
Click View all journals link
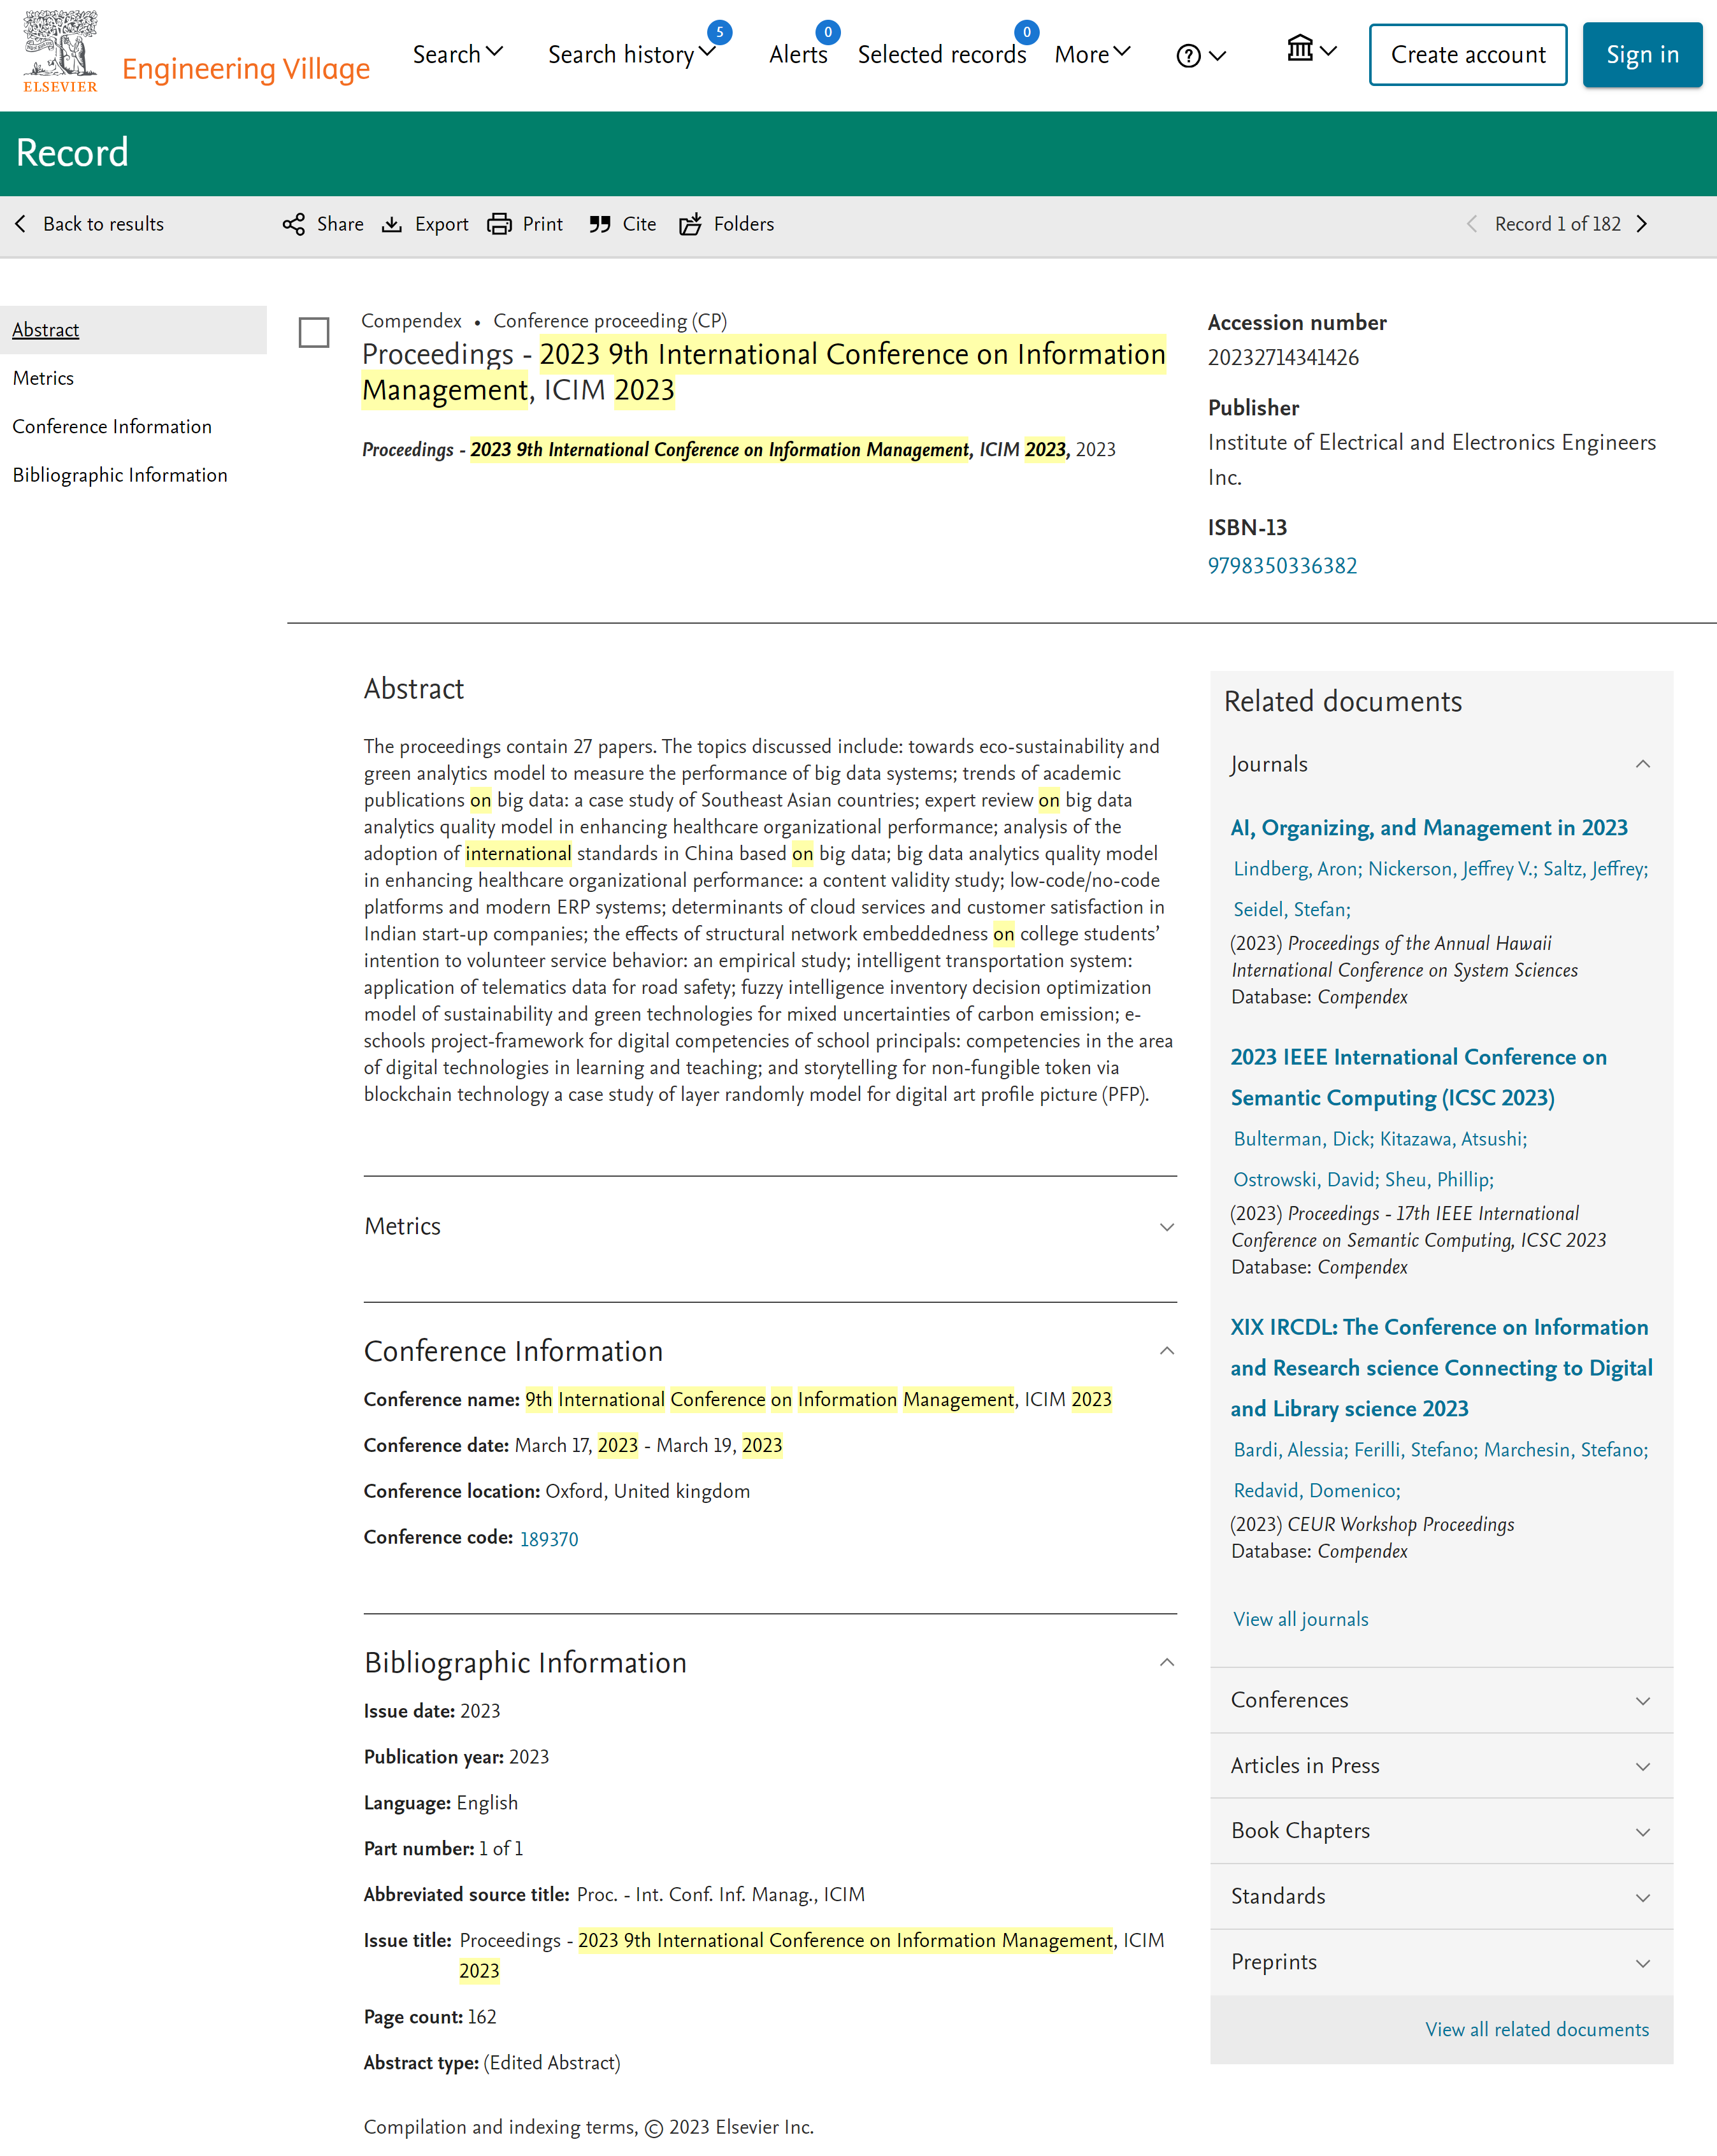(x=1300, y=1620)
